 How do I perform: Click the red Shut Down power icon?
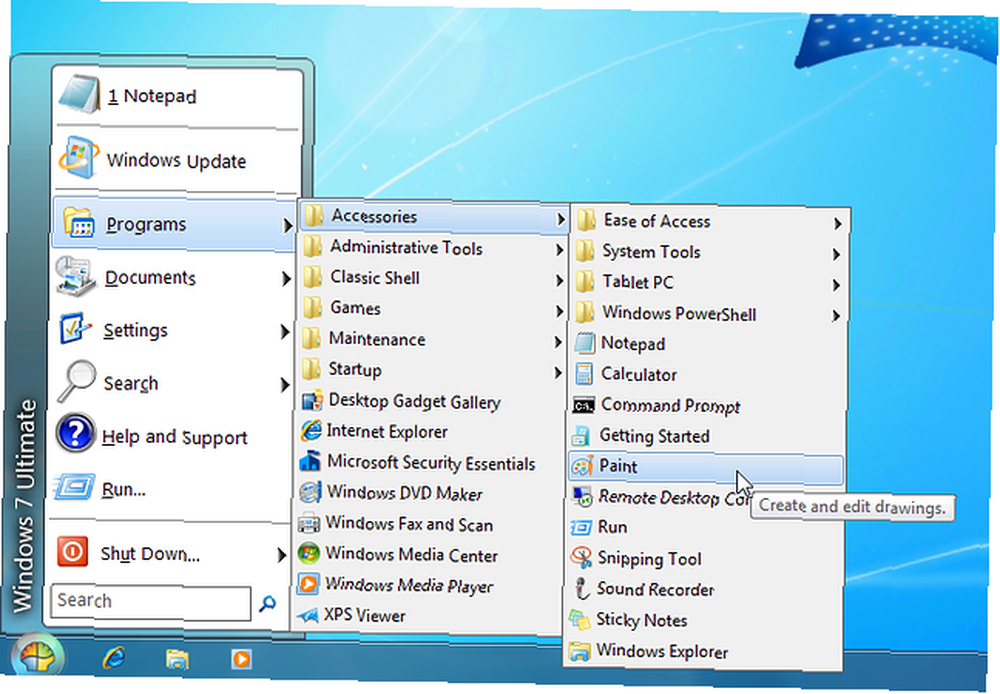[72, 551]
